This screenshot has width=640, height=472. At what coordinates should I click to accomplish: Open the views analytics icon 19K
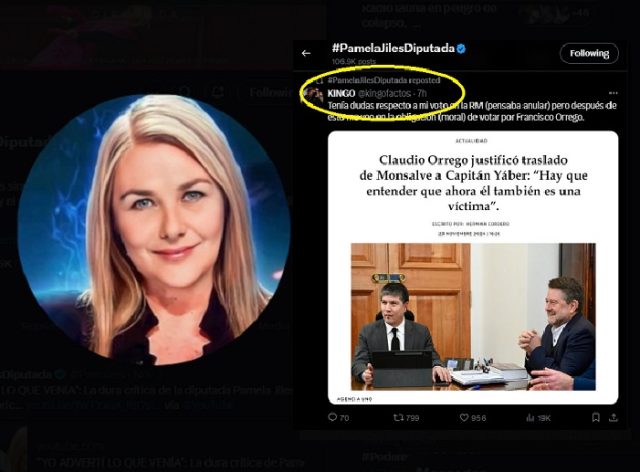538,417
